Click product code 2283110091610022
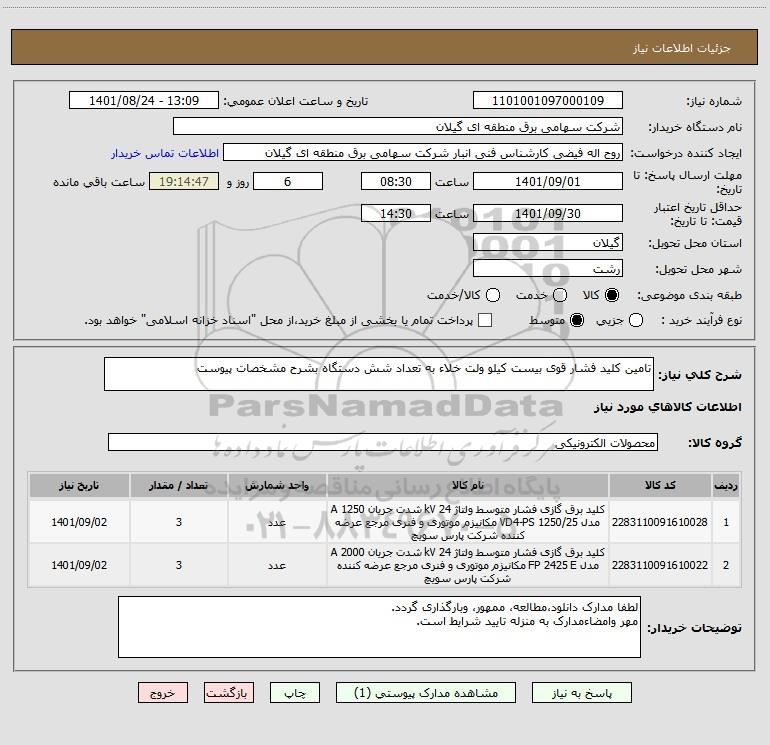770x745 pixels. click(660, 565)
